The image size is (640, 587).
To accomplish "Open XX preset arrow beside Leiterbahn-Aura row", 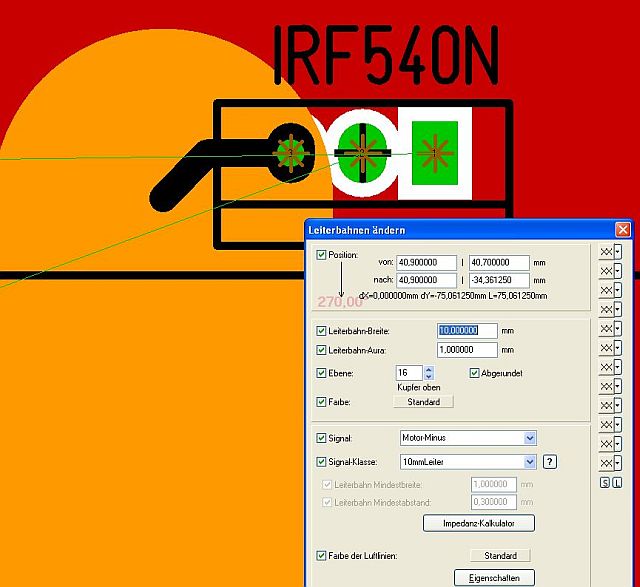I will [x=618, y=348].
